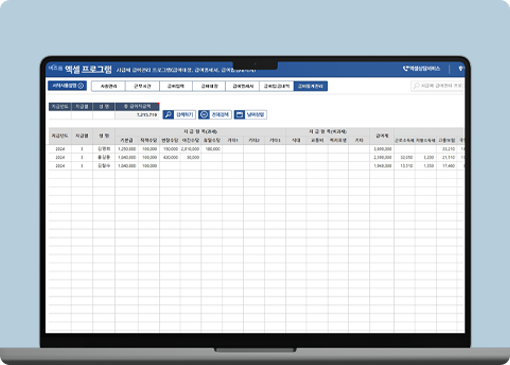Click the magnifier icon in the top search box

tap(416, 86)
